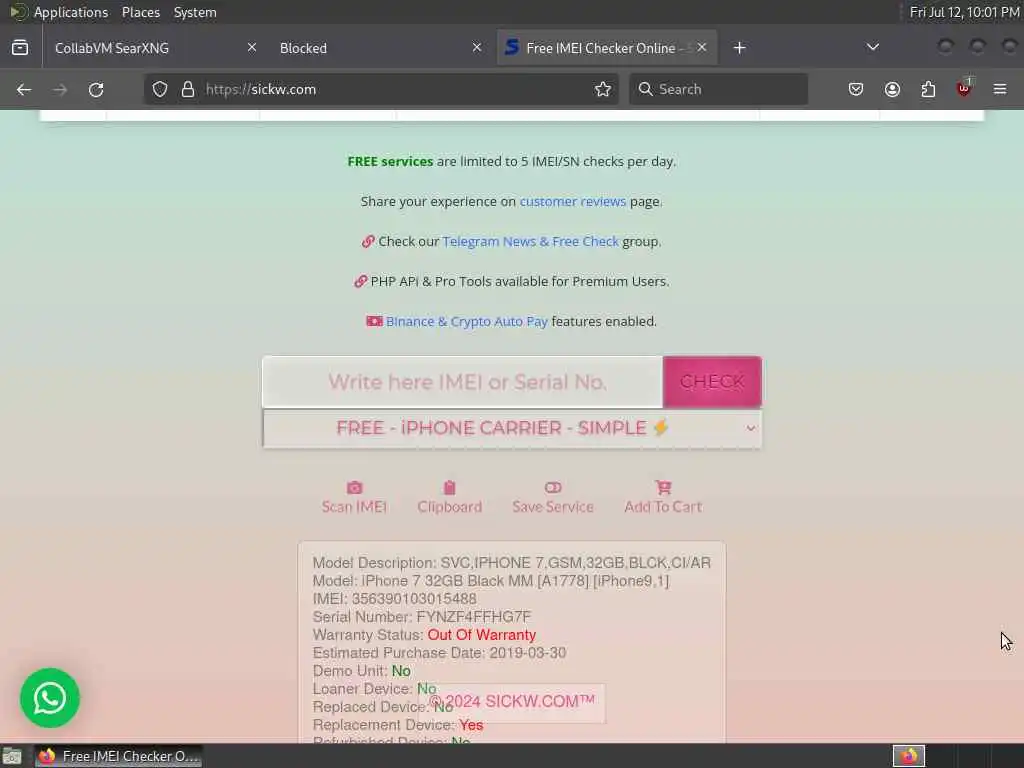Expand the FREE - iPHONE CARRIER - SIMPLE dropdown

tap(512, 428)
